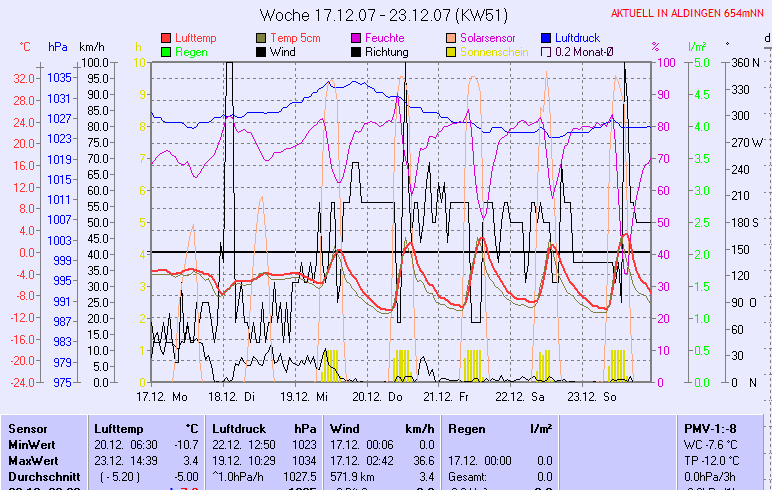Screen dimensions: 772x490
Task: Click the km/h axis unit label
Action: [x=92, y=47]
